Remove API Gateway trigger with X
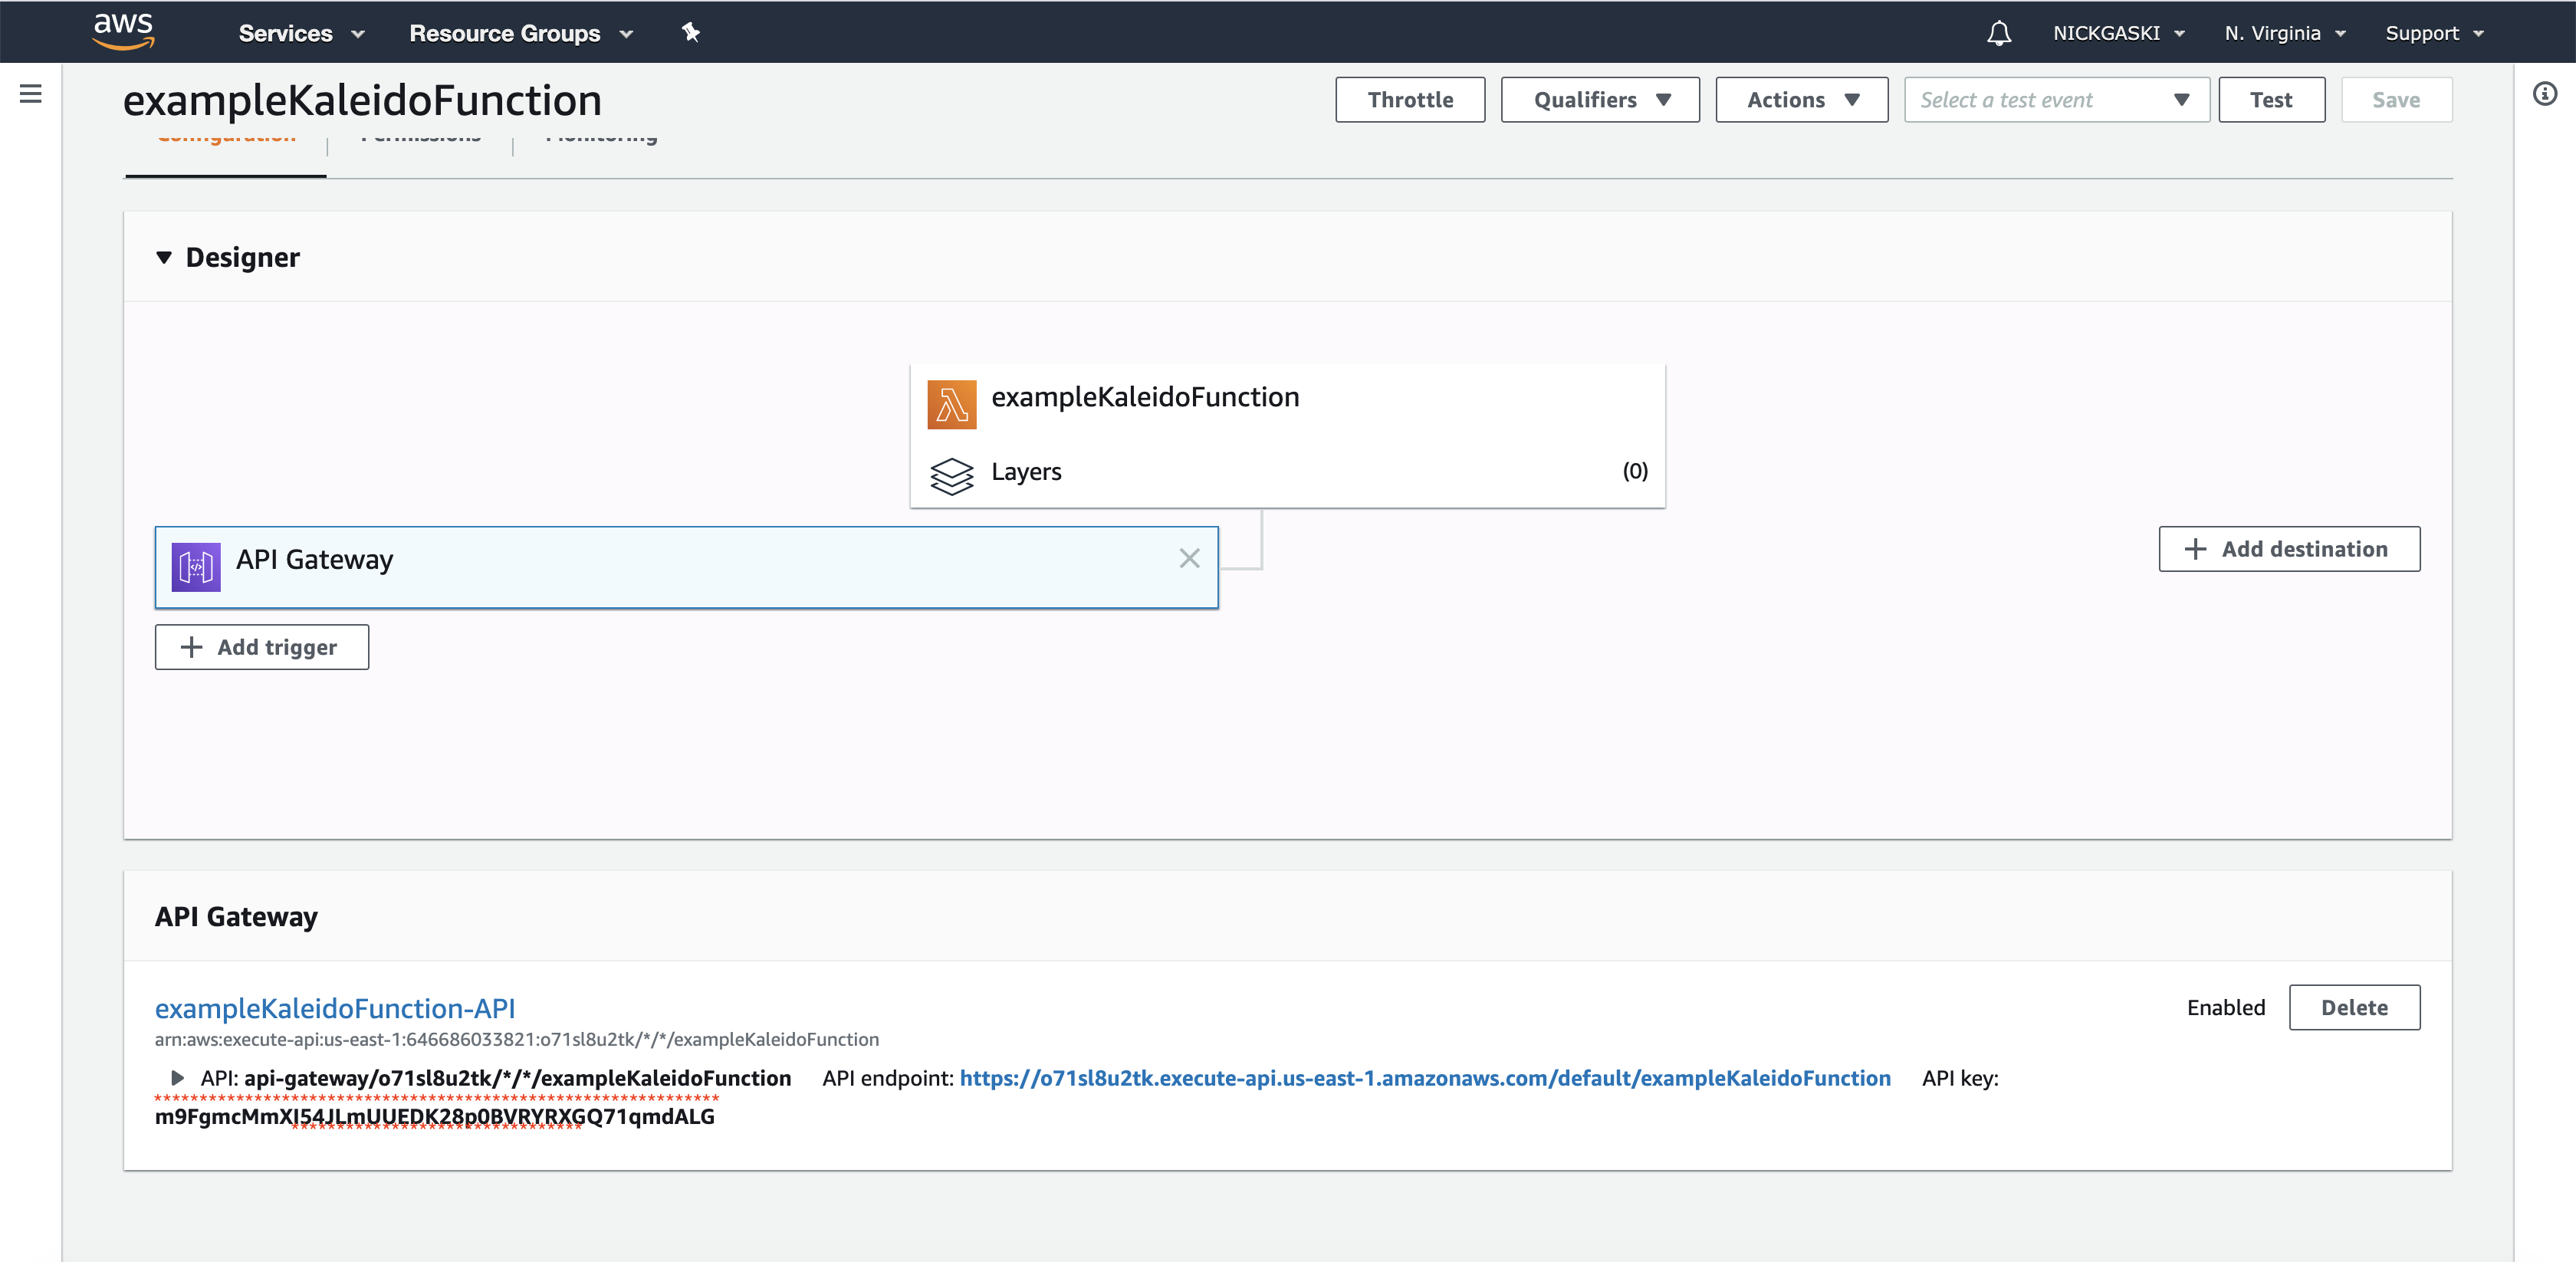The height and width of the screenshot is (1262, 2576). click(x=1189, y=558)
